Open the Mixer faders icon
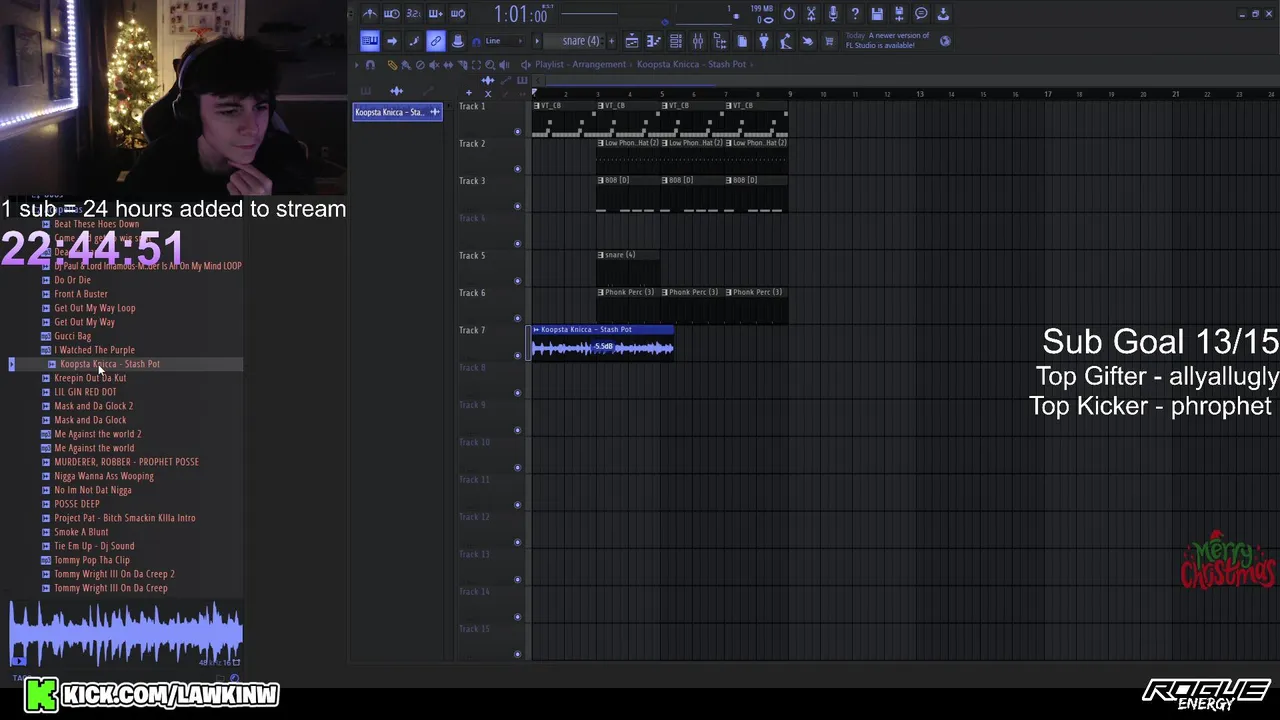 [698, 41]
